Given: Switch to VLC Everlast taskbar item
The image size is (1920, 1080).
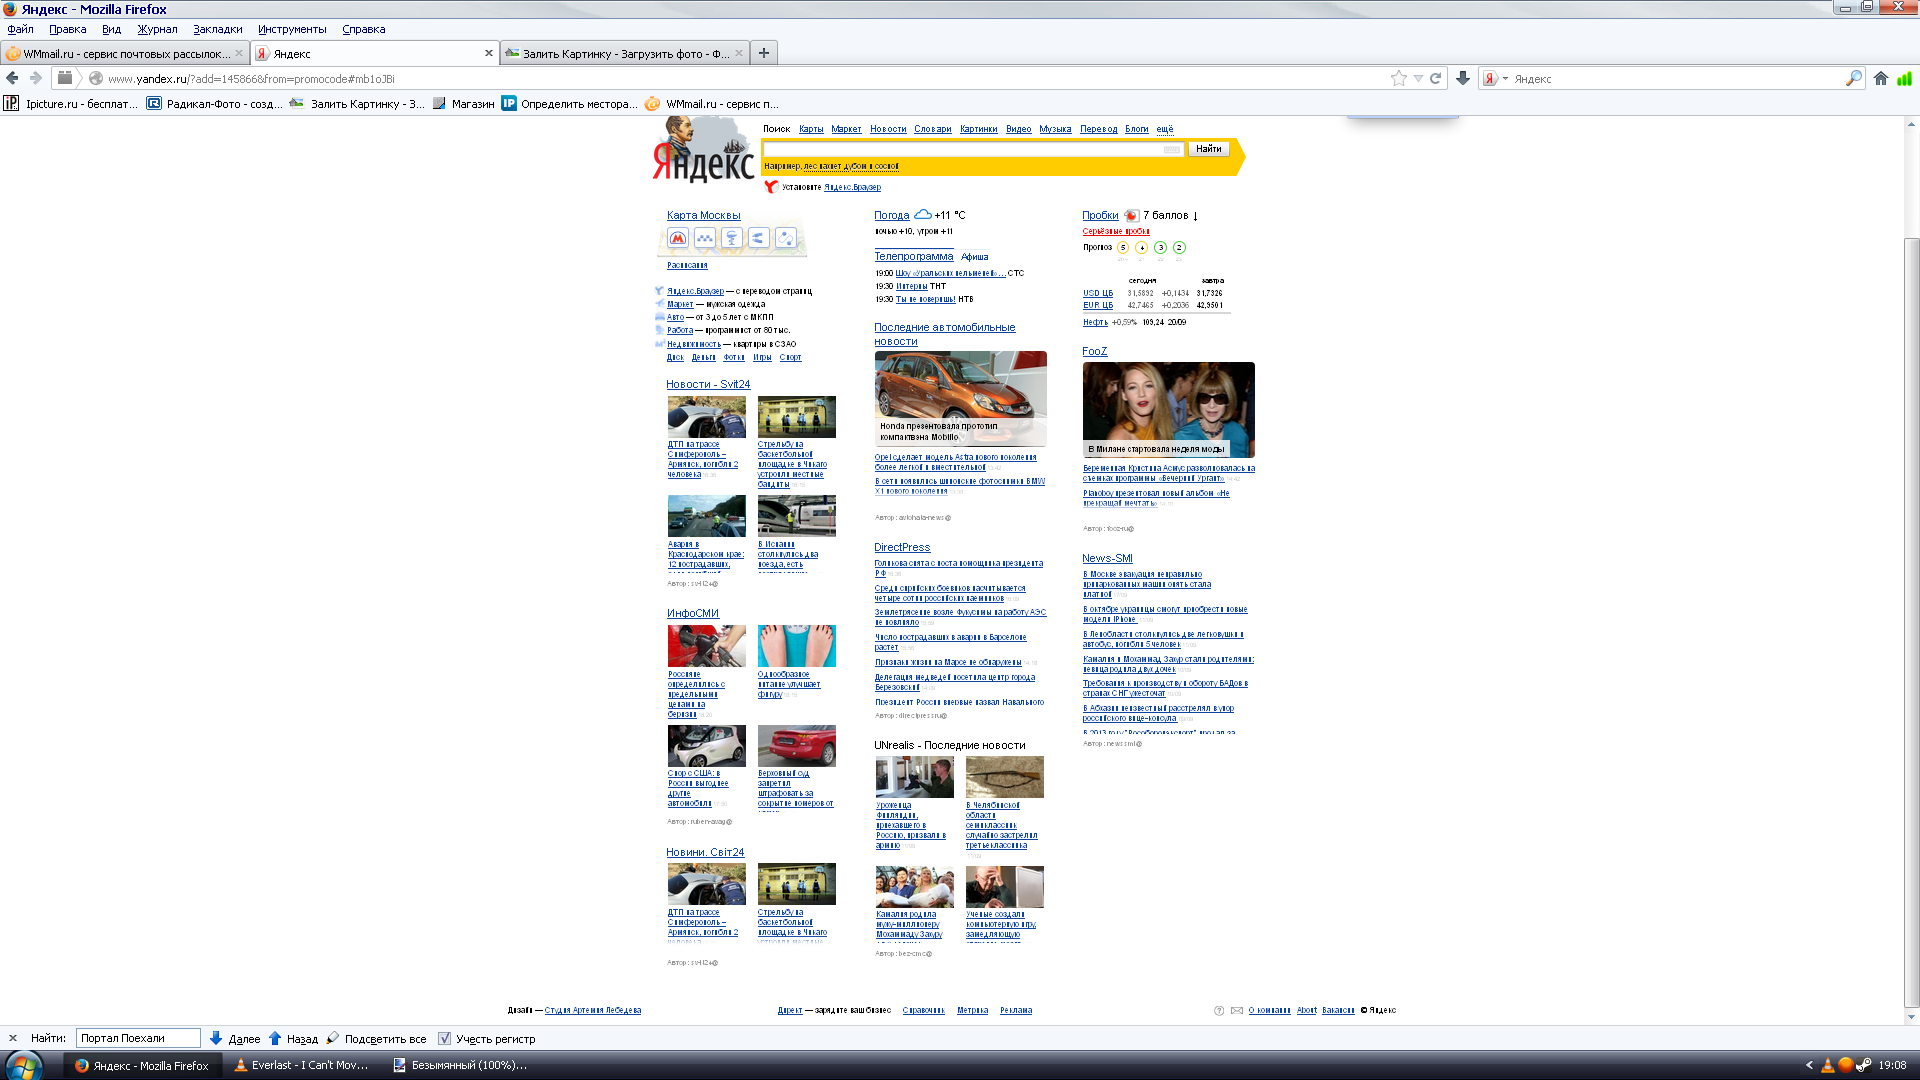Looking at the screenshot, I should 302,1065.
